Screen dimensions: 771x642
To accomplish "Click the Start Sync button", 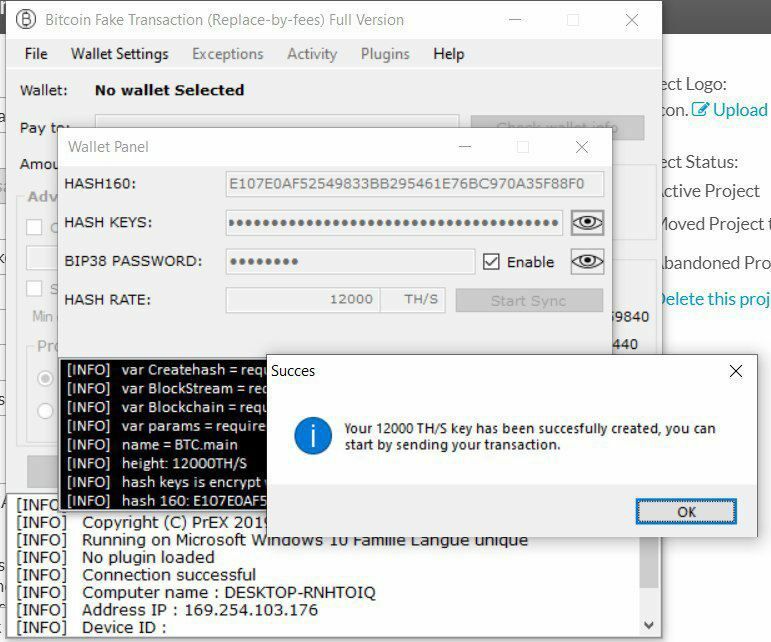I will tap(529, 300).
